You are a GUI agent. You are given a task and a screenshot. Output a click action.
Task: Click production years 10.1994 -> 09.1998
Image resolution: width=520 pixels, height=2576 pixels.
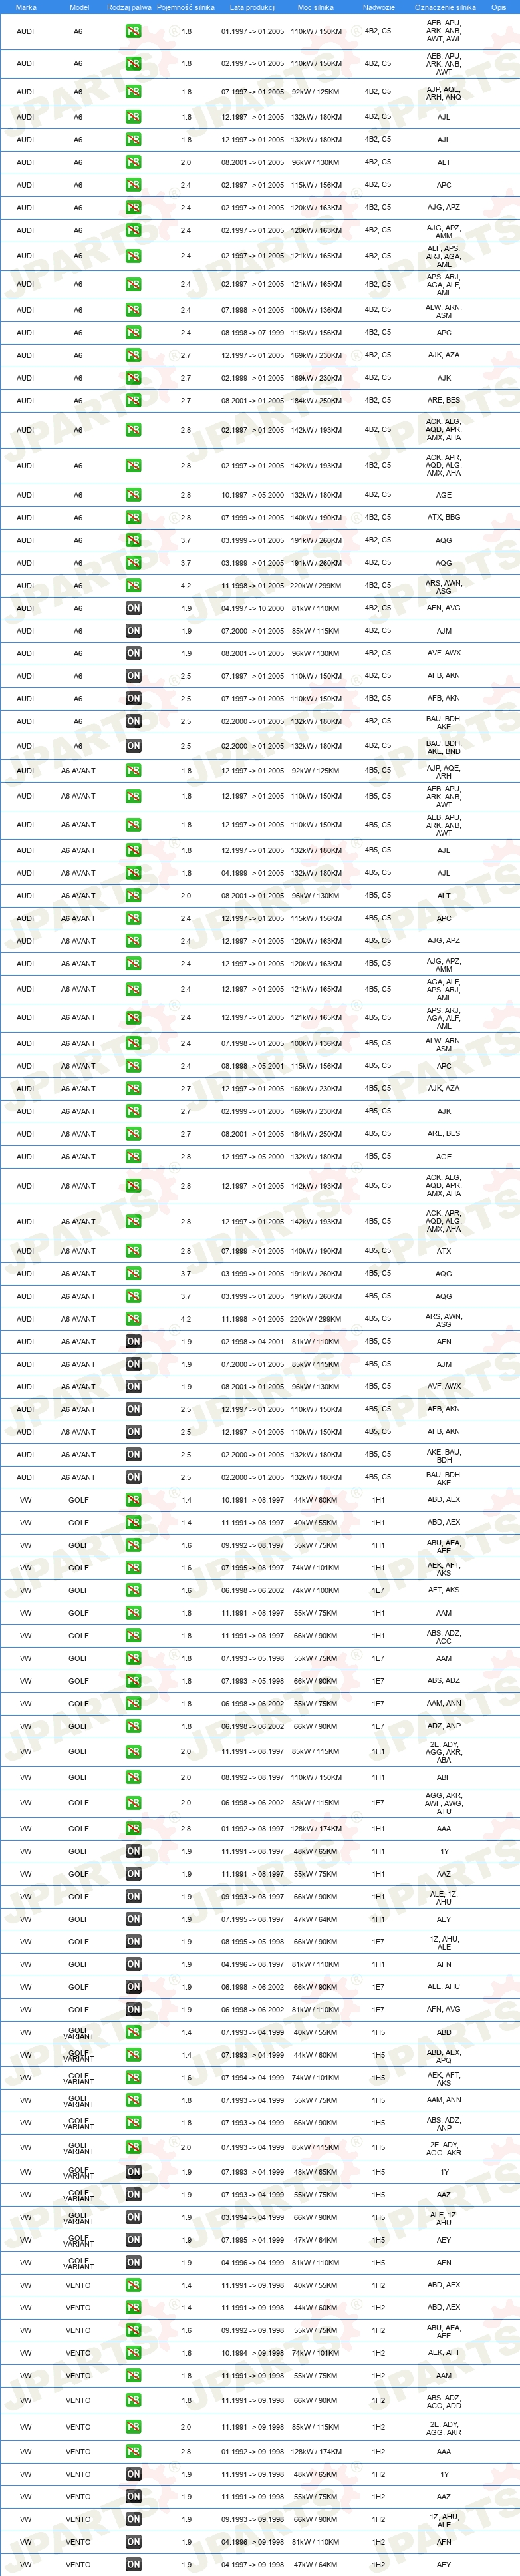point(253,2353)
